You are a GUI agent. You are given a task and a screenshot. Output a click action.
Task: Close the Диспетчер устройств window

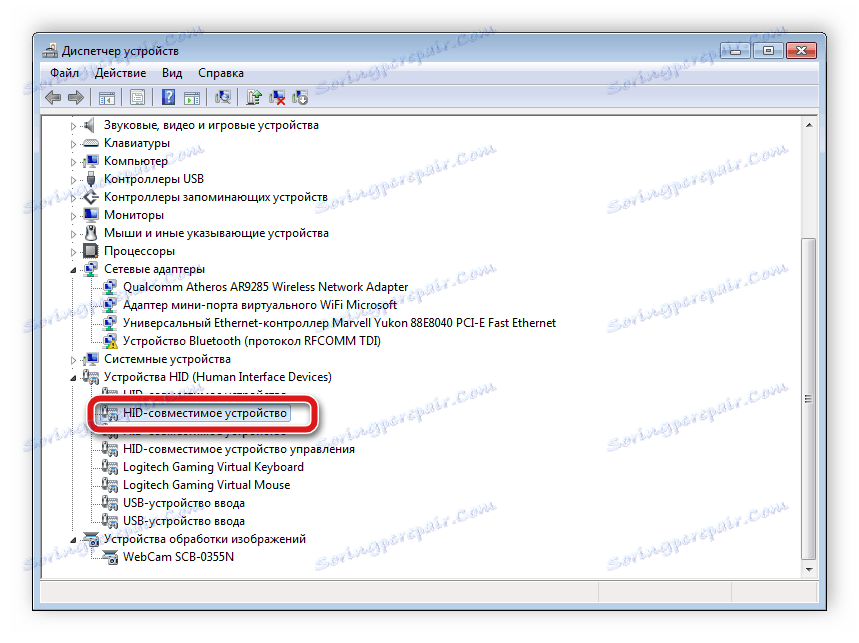pos(801,51)
